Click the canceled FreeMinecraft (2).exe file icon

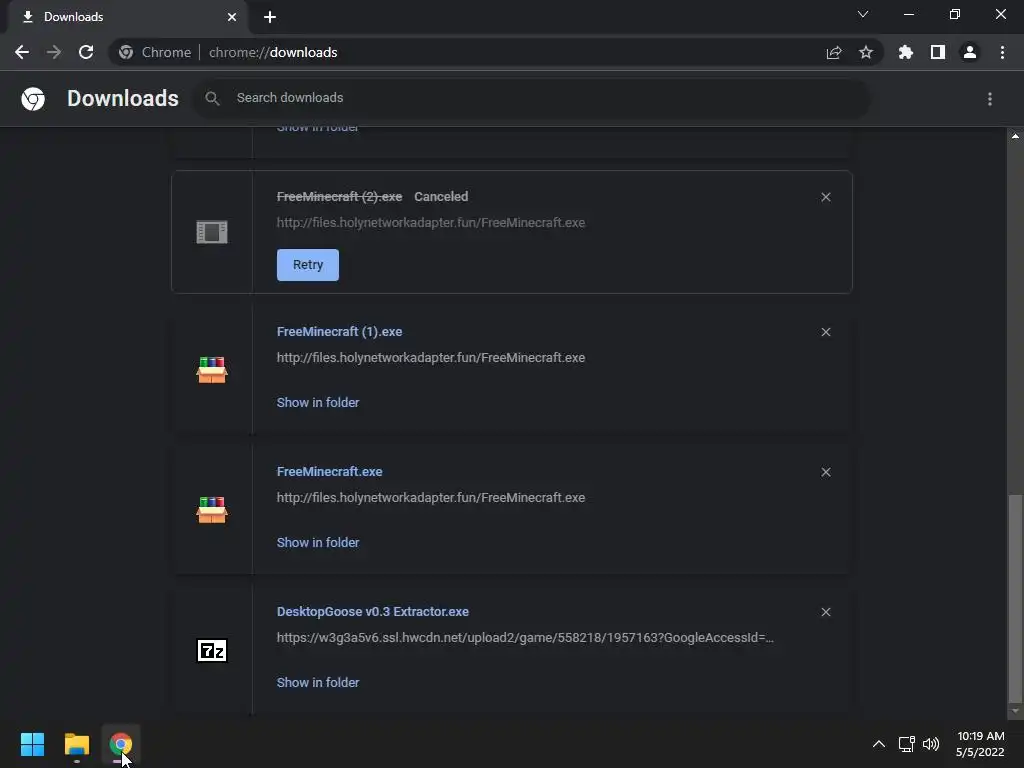pyautogui.click(x=212, y=232)
